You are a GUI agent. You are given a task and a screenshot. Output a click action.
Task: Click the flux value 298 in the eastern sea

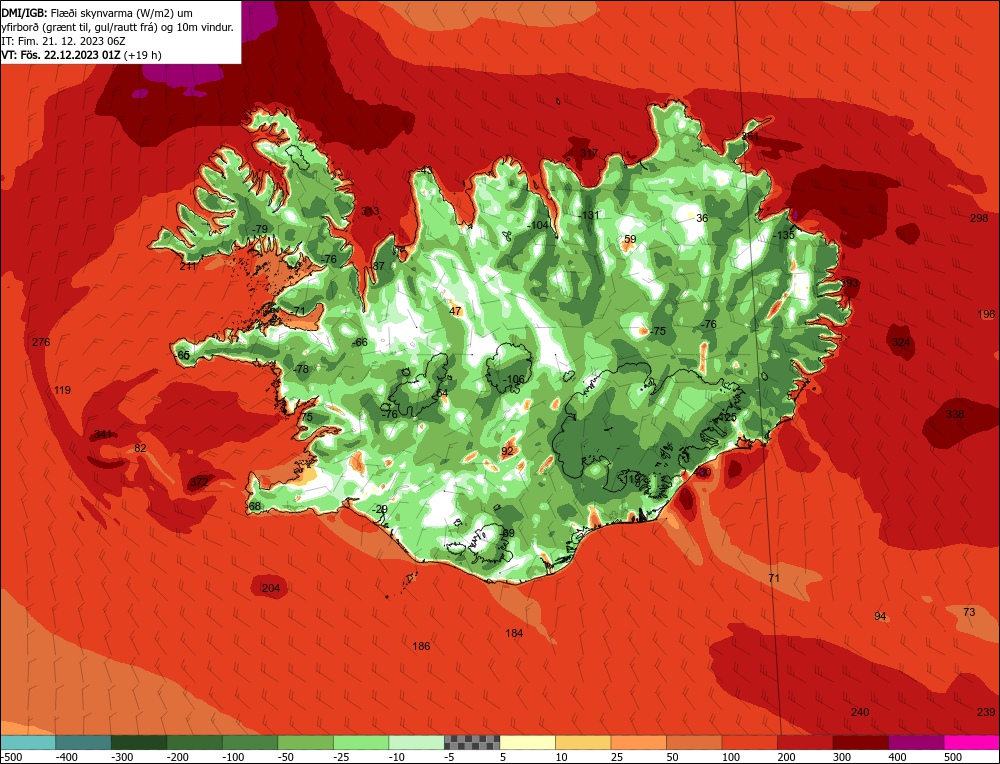(979, 218)
